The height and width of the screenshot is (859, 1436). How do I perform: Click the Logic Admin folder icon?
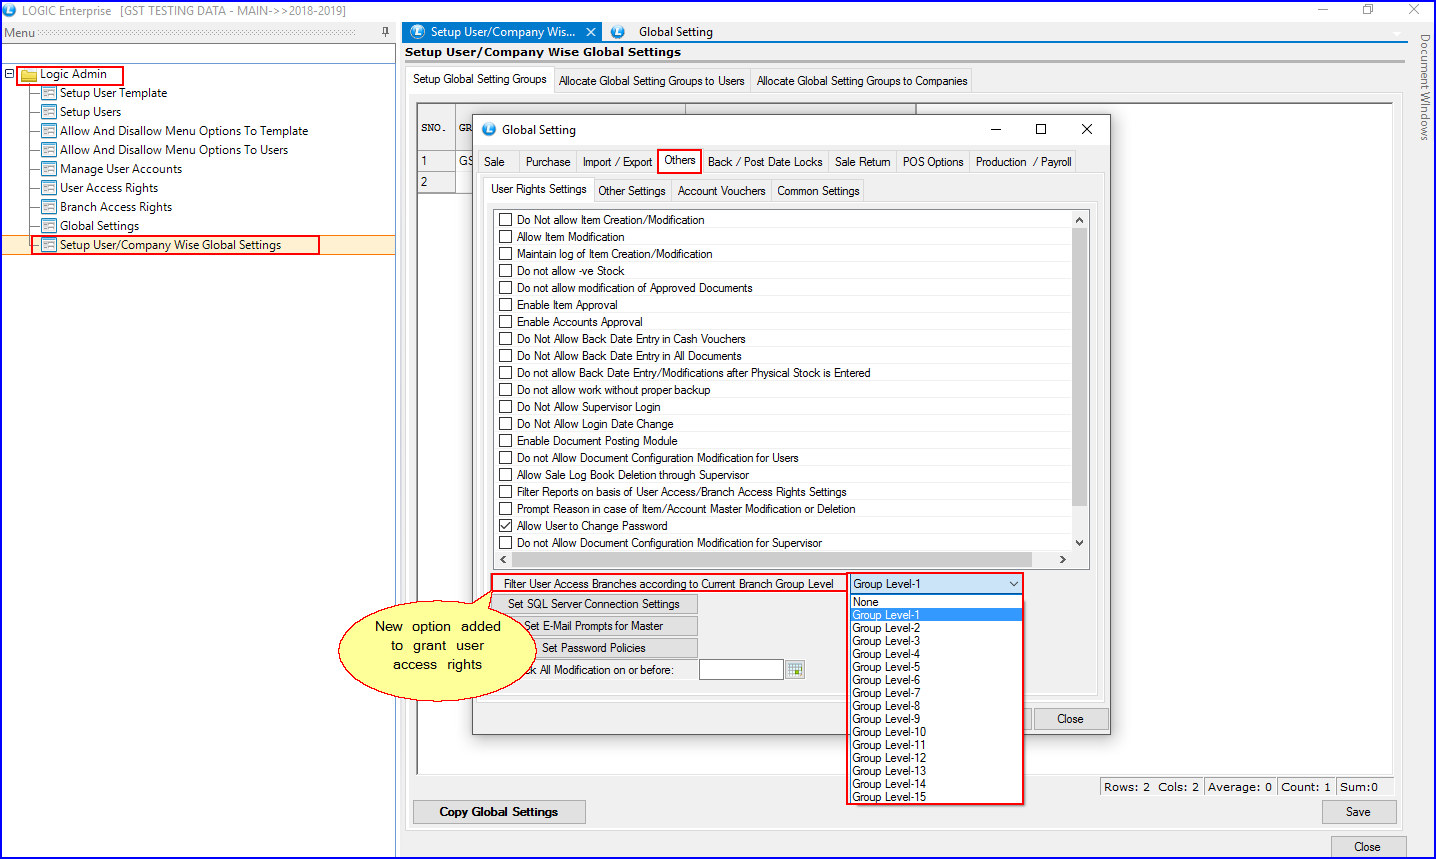(x=29, y=75)
